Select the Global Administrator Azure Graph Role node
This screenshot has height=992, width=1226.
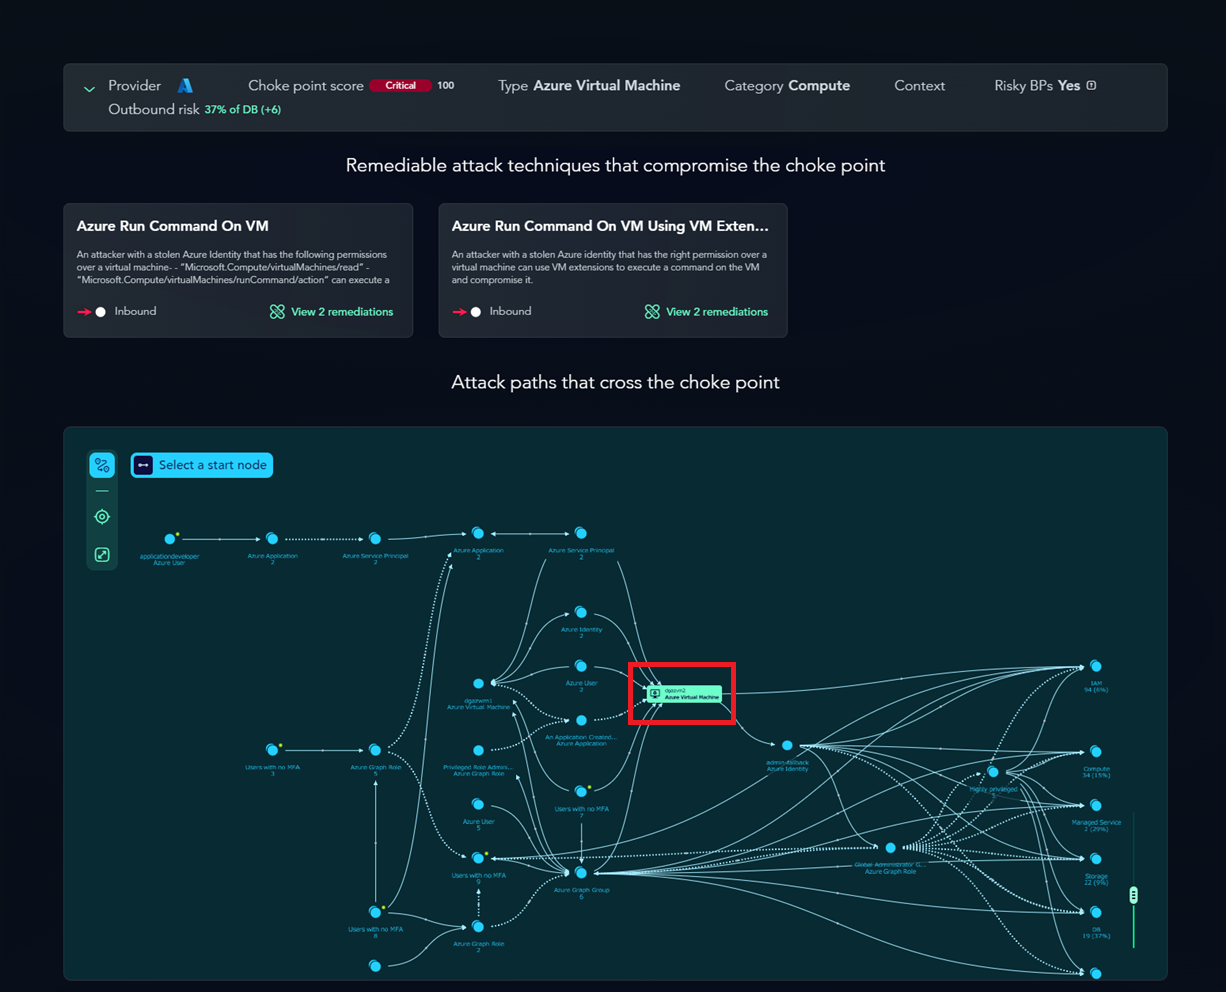pos(890,848)
